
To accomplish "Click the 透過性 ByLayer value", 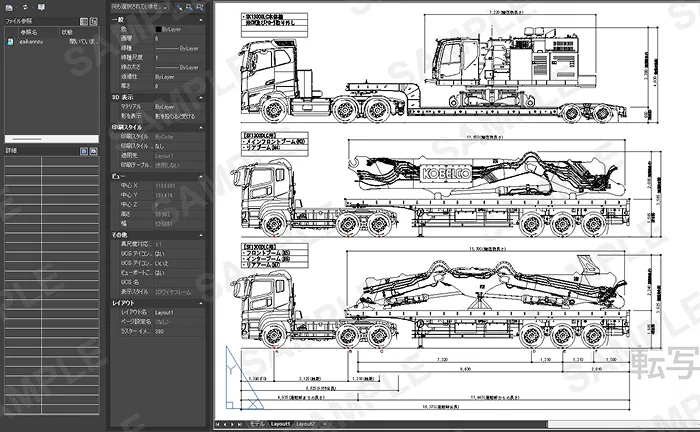I will tap(179, 77).
